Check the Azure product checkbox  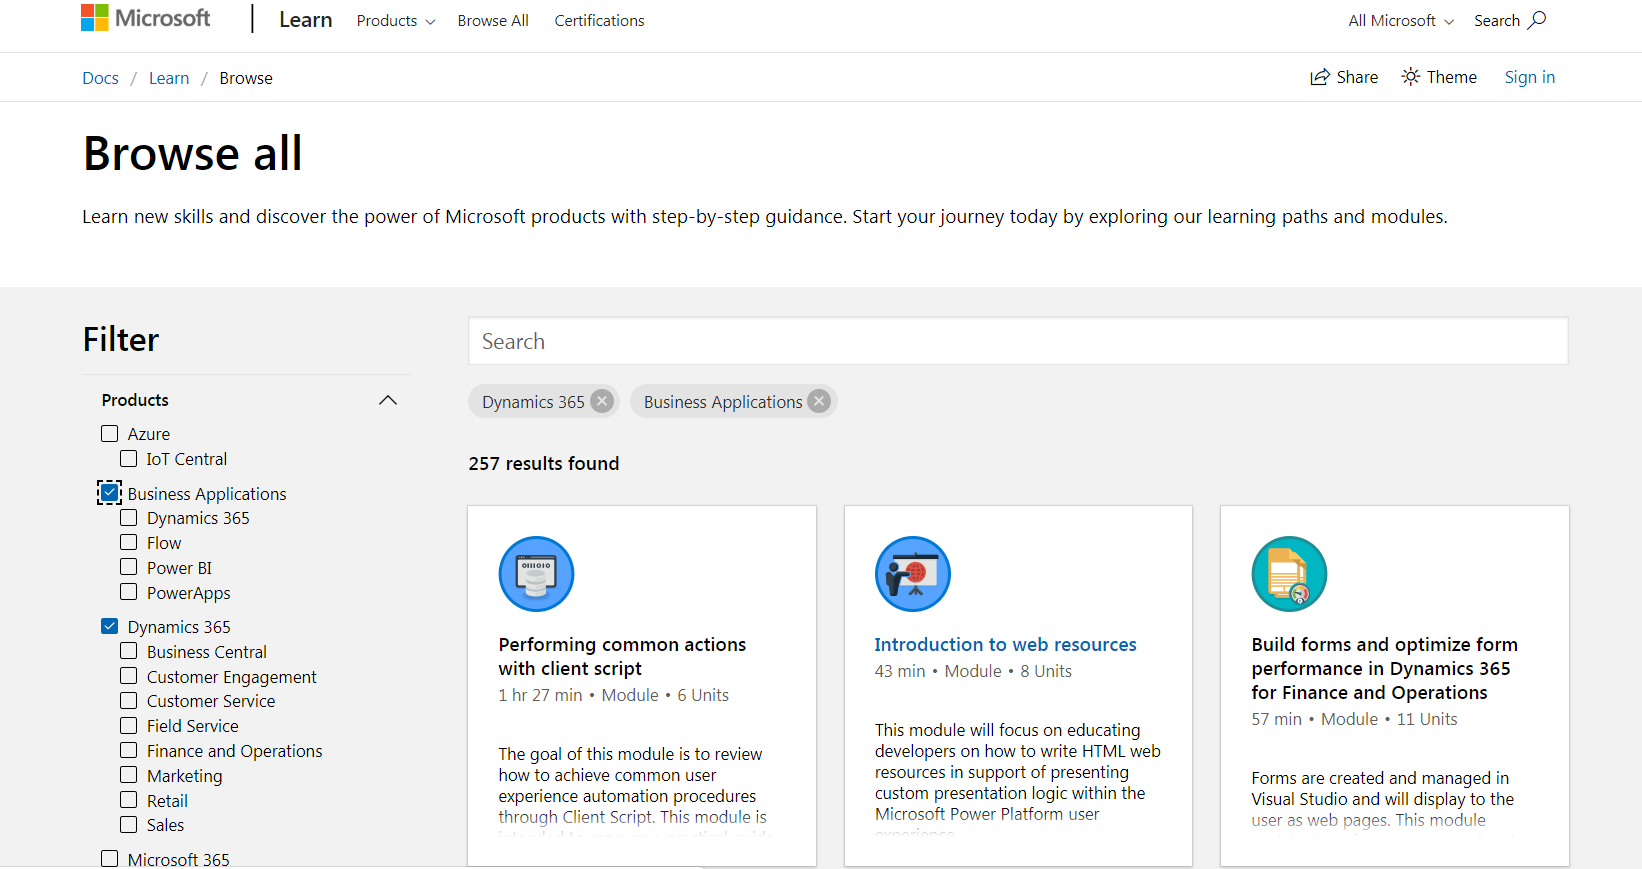[110, 434]
